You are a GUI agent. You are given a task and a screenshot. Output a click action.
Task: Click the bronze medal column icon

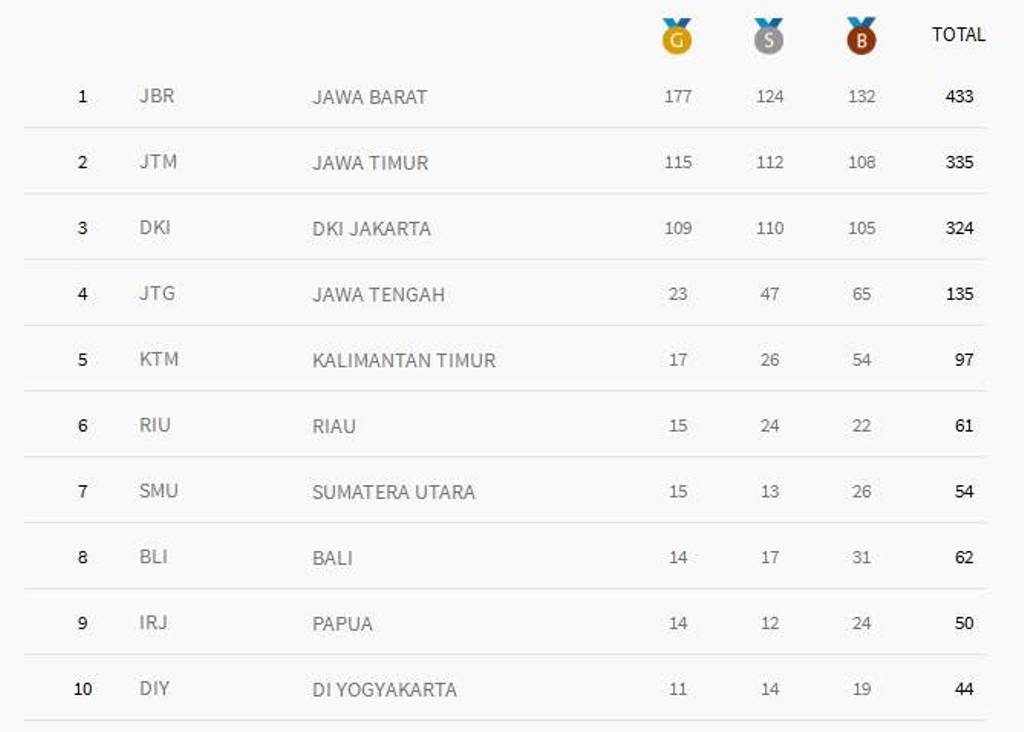[x=861, y=36]
